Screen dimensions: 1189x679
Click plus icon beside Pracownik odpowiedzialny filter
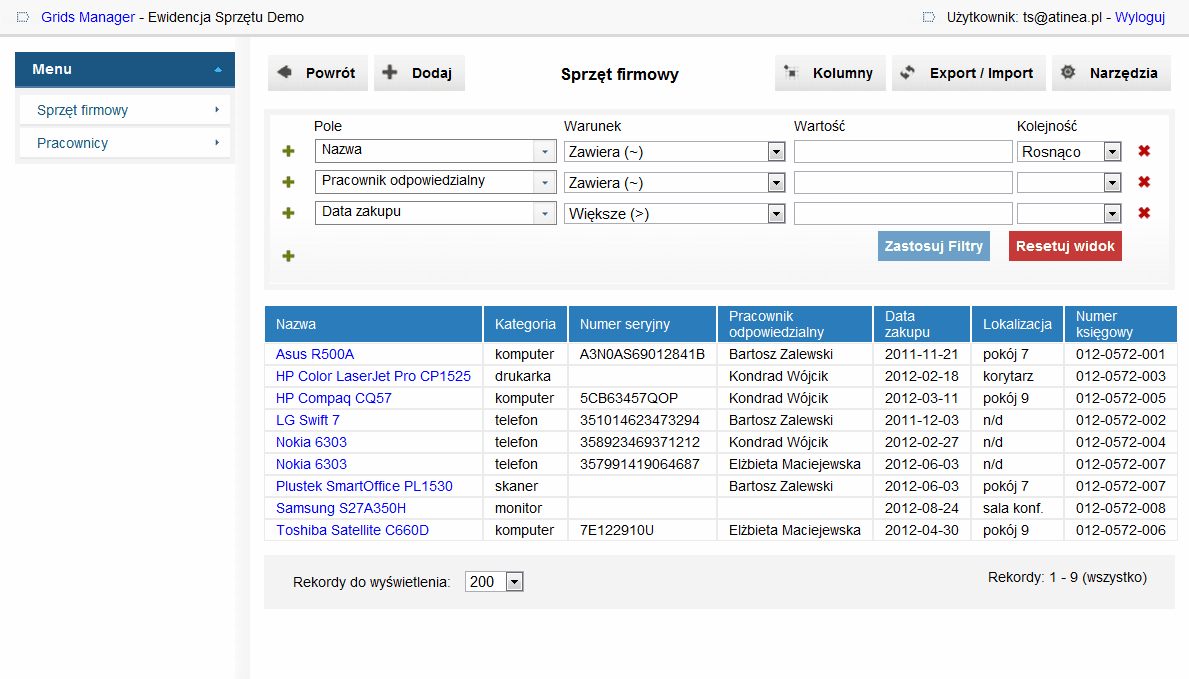(289, 182)
